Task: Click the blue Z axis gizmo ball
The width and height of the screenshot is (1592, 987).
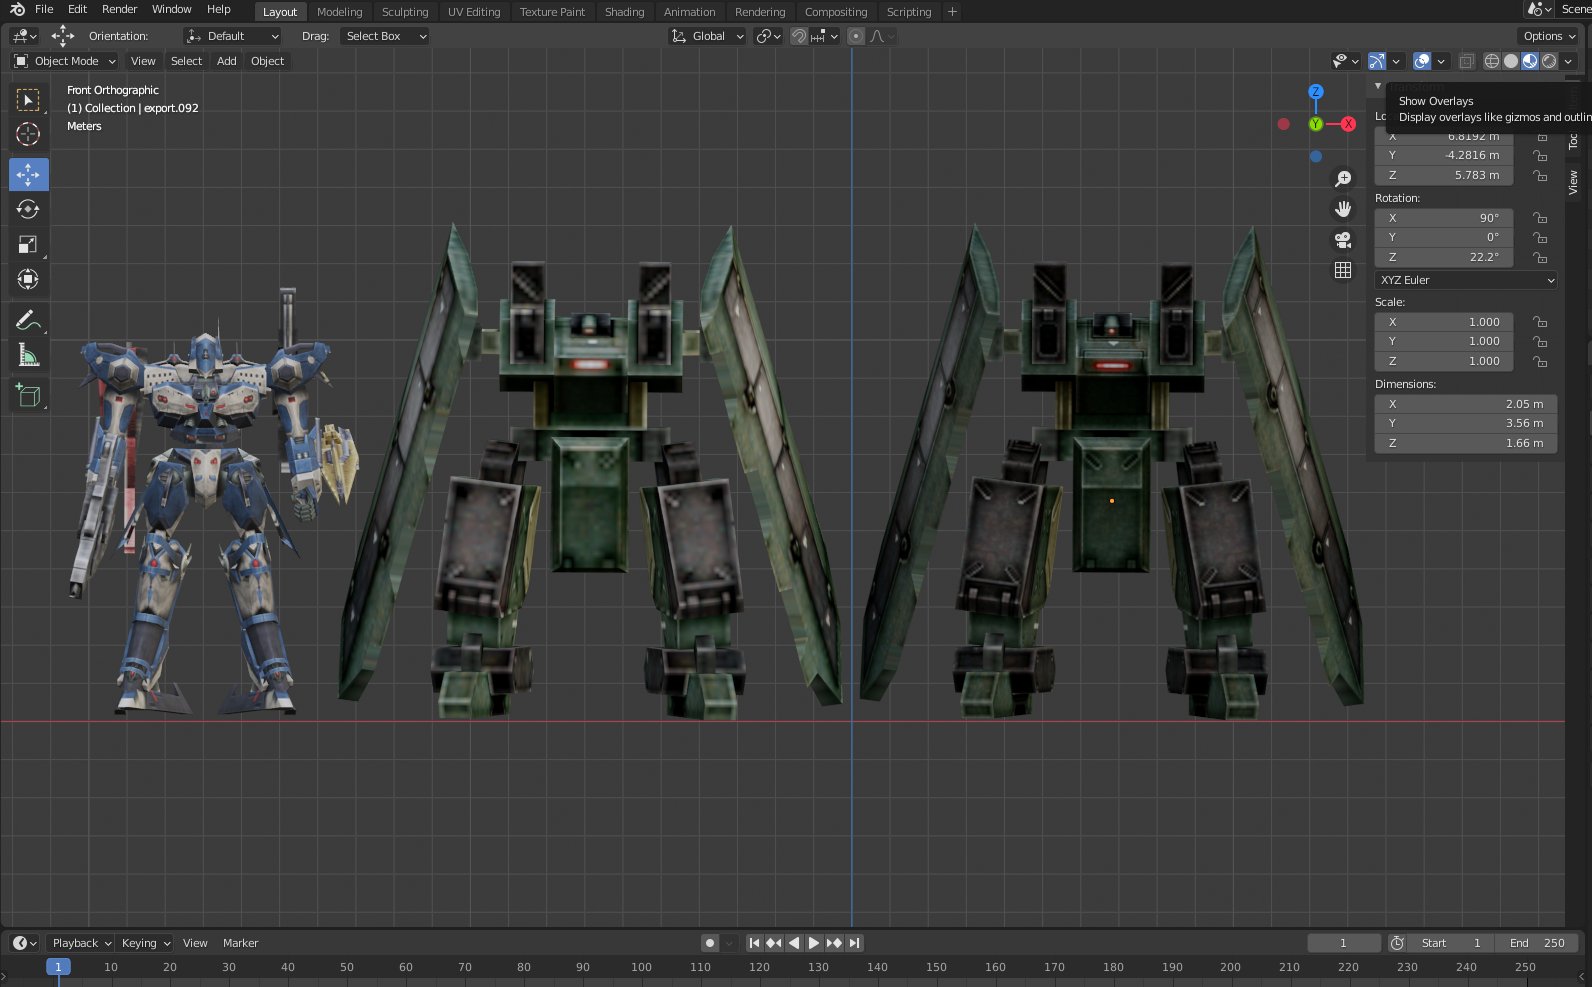Action: [x=1315, y=91]
